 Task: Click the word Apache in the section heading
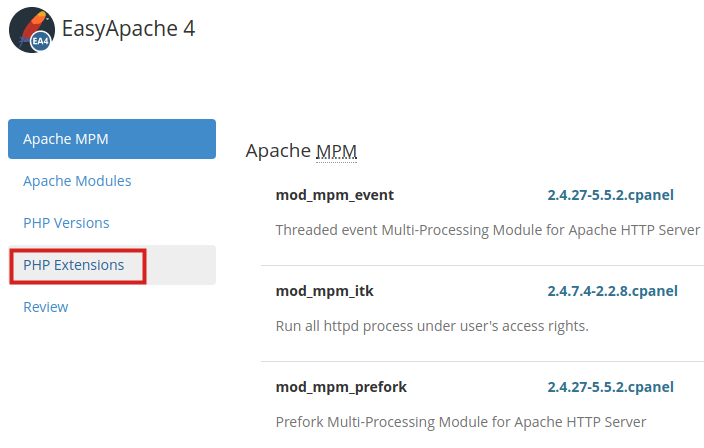(278, 152)
